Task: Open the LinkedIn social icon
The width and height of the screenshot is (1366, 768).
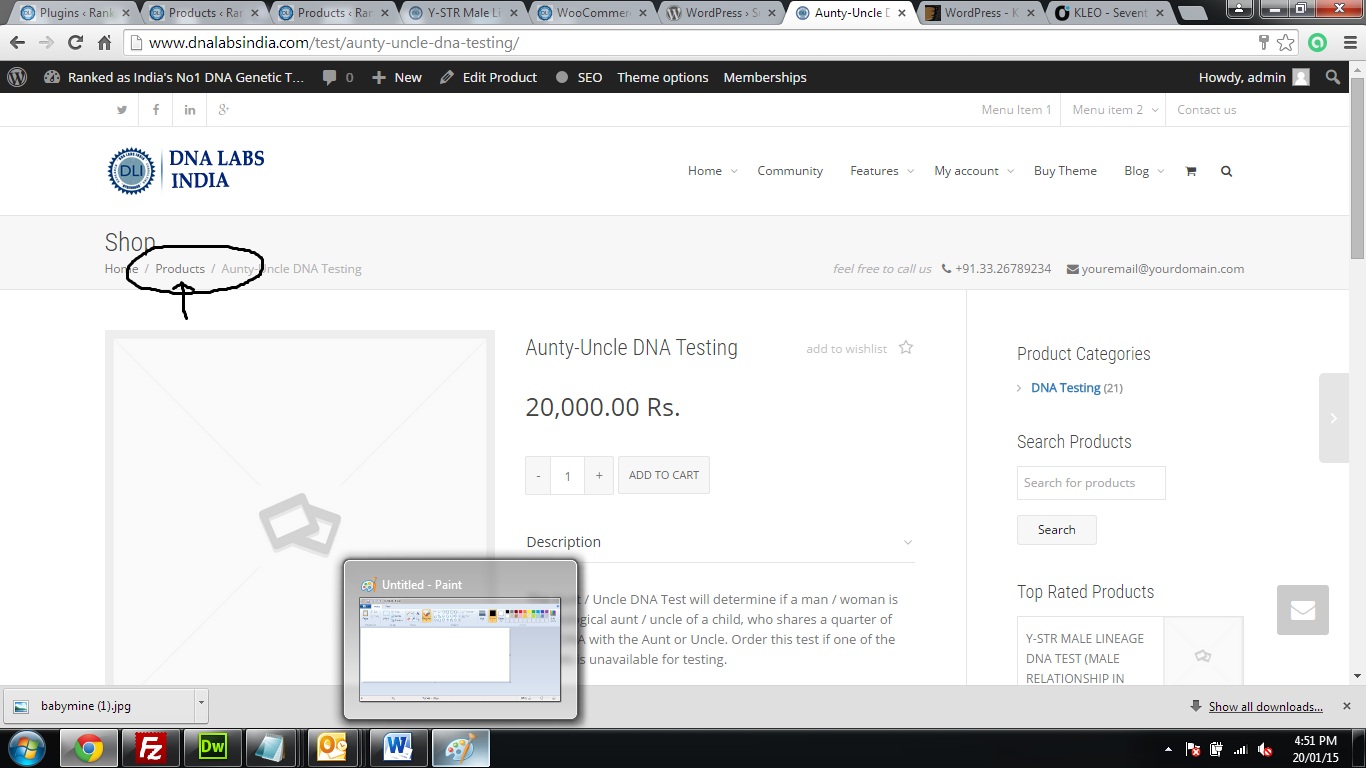Action: [190, 110]
